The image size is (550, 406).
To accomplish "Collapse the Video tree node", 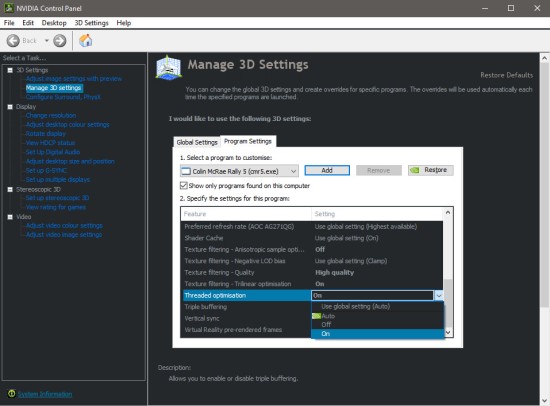I will pos(10,217).
